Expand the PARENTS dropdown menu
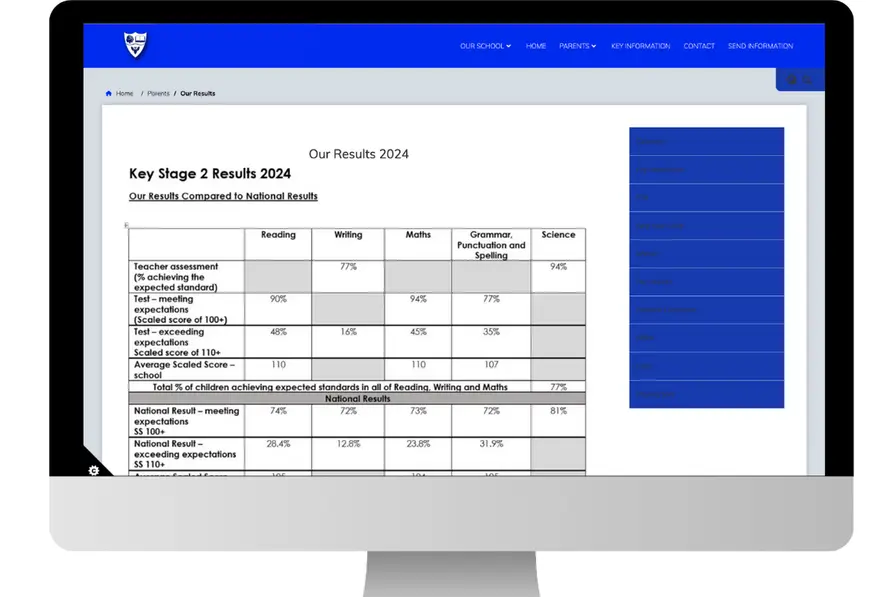 [577, 46]
